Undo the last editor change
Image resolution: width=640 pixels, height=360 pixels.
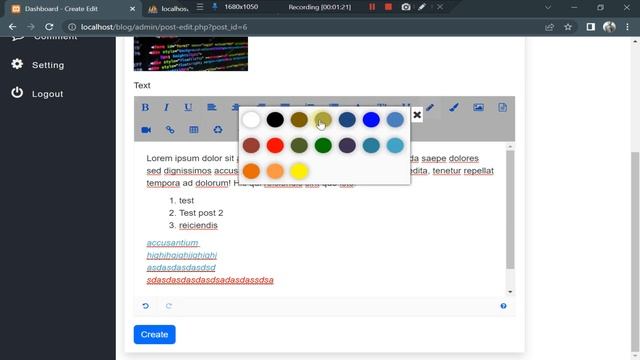[x=146, y=306]
